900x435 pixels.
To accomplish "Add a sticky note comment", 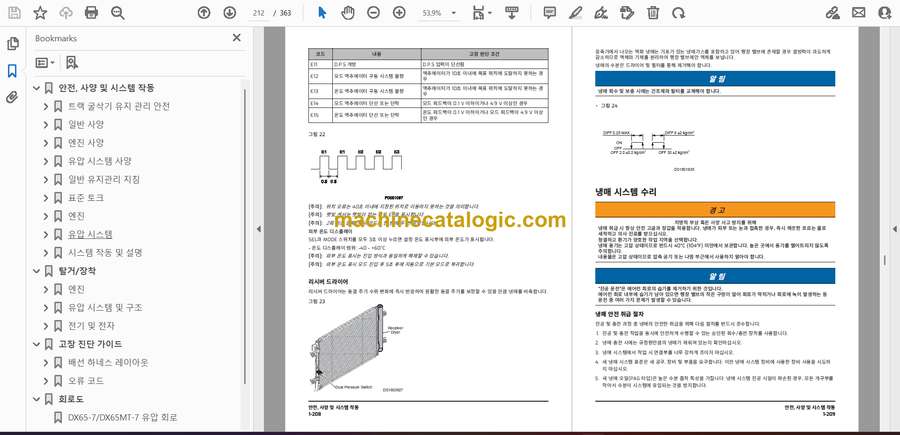I will point(550,13).
